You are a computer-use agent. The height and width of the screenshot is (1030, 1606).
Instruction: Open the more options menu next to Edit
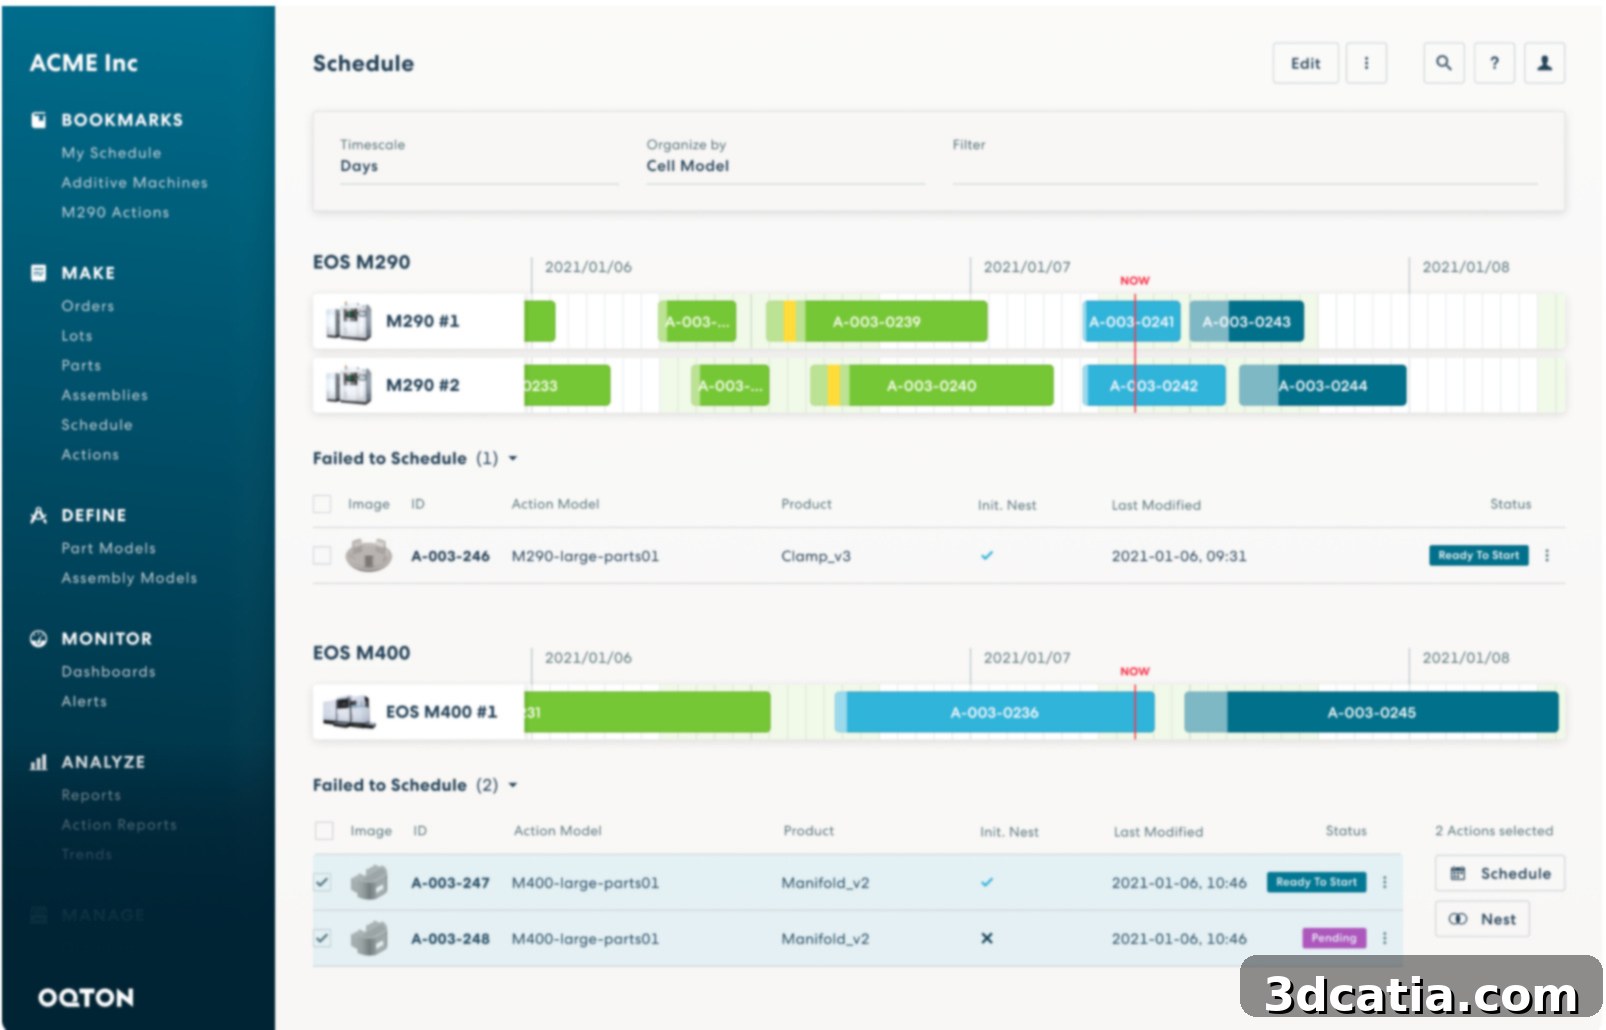1366,63
